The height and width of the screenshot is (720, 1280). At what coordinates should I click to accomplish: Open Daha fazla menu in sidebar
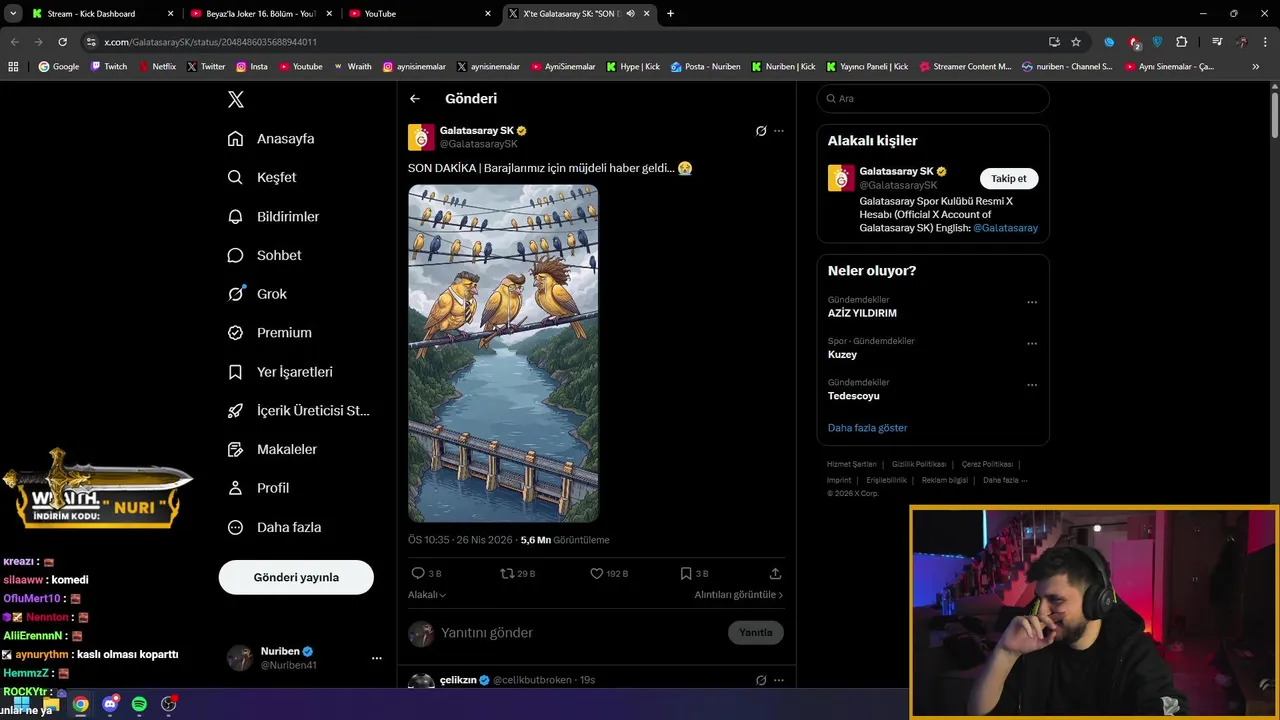[274, 527]
